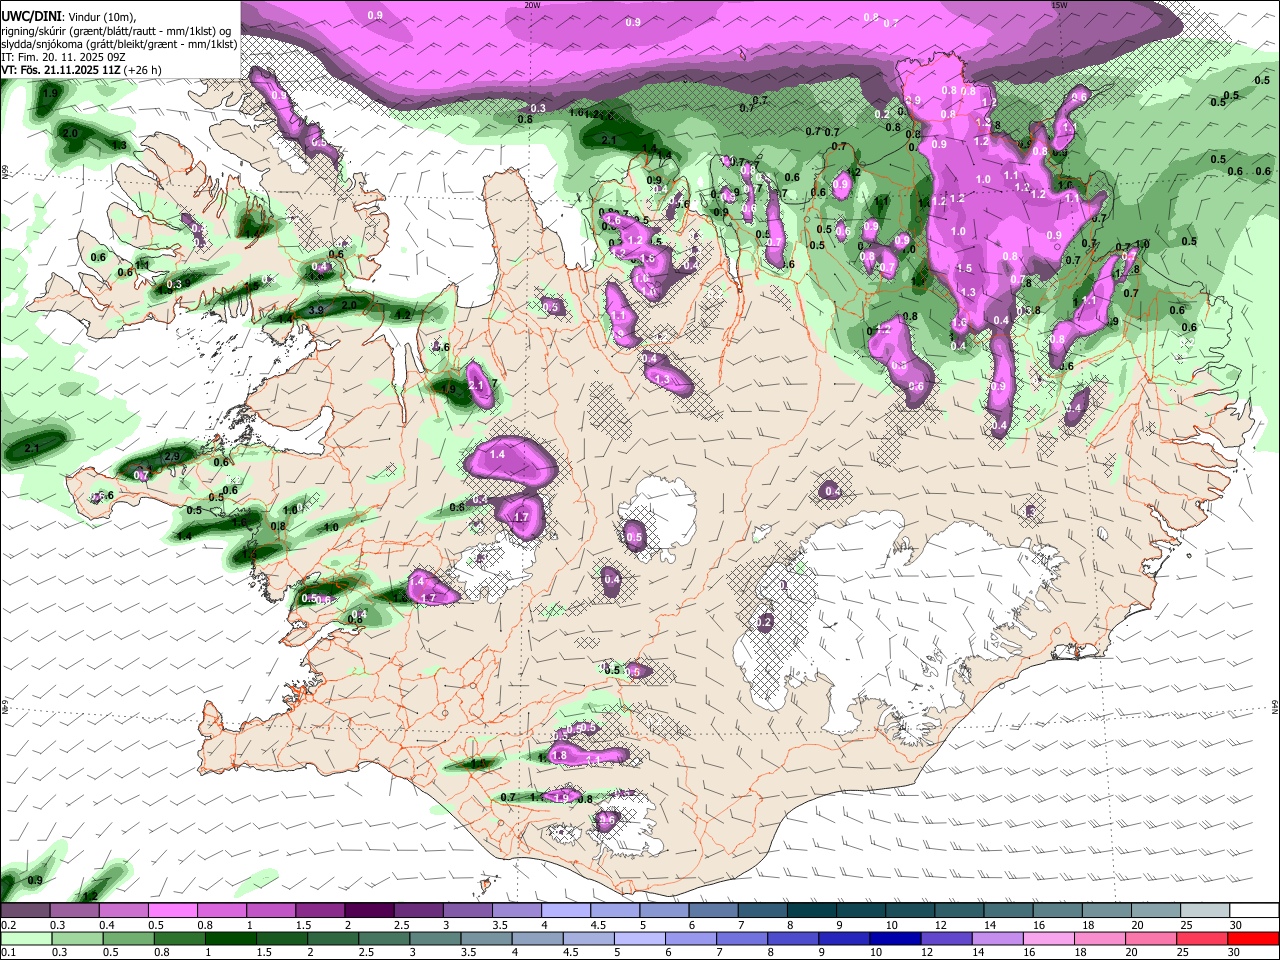Click the '3.9' precipitation value on map
This screenshot has height=960, width=1280.
point(316,311)
